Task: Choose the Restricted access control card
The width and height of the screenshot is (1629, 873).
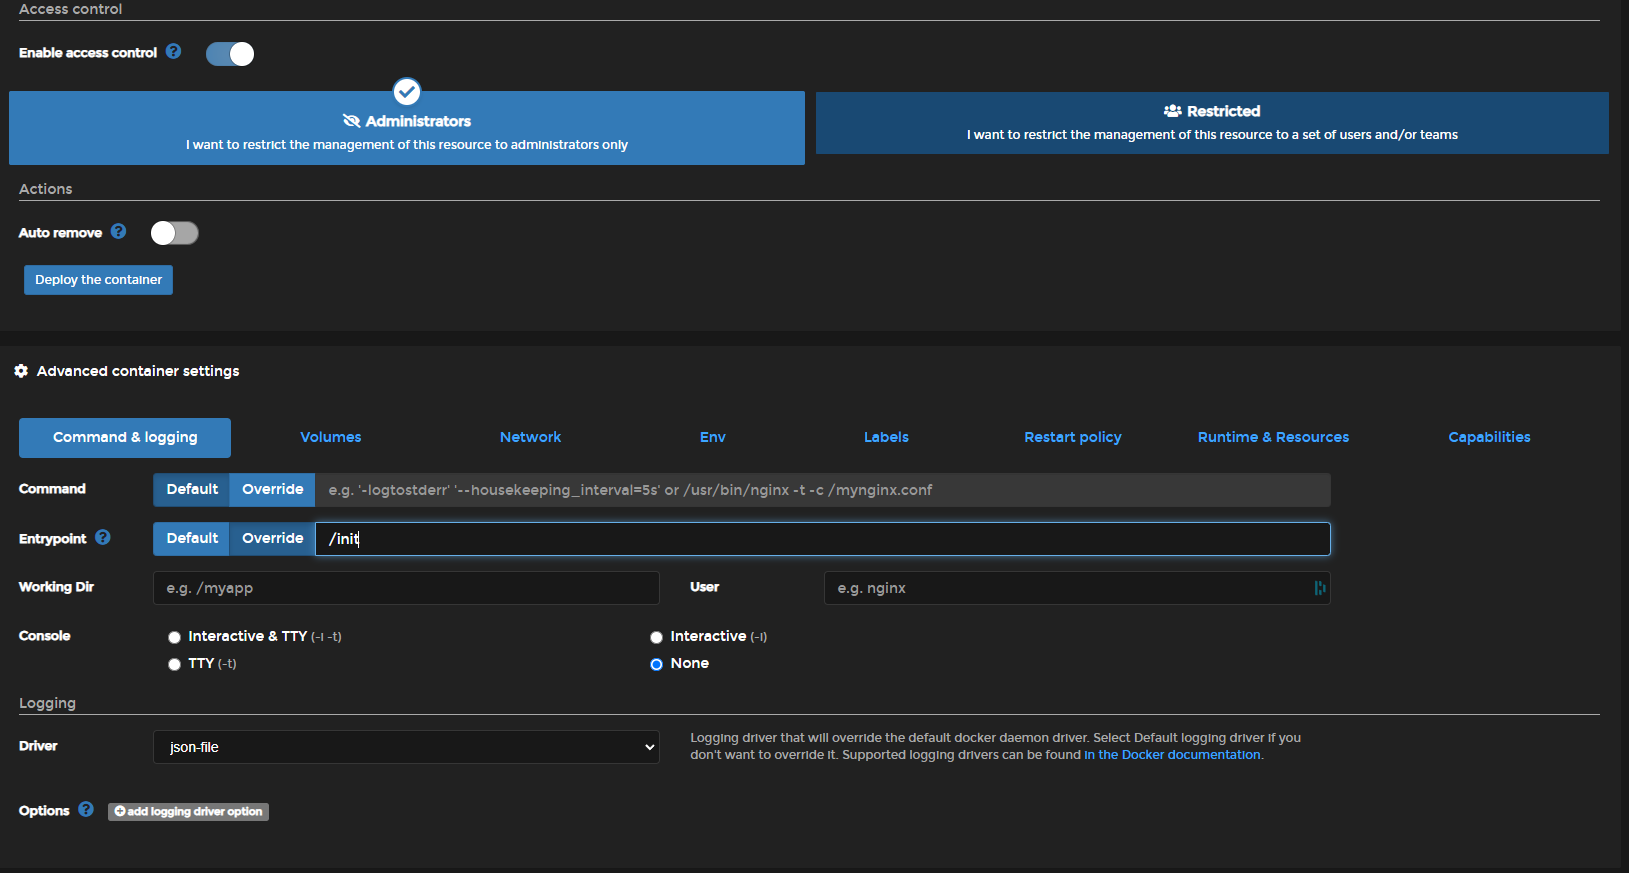Action: click(1212, 123)
